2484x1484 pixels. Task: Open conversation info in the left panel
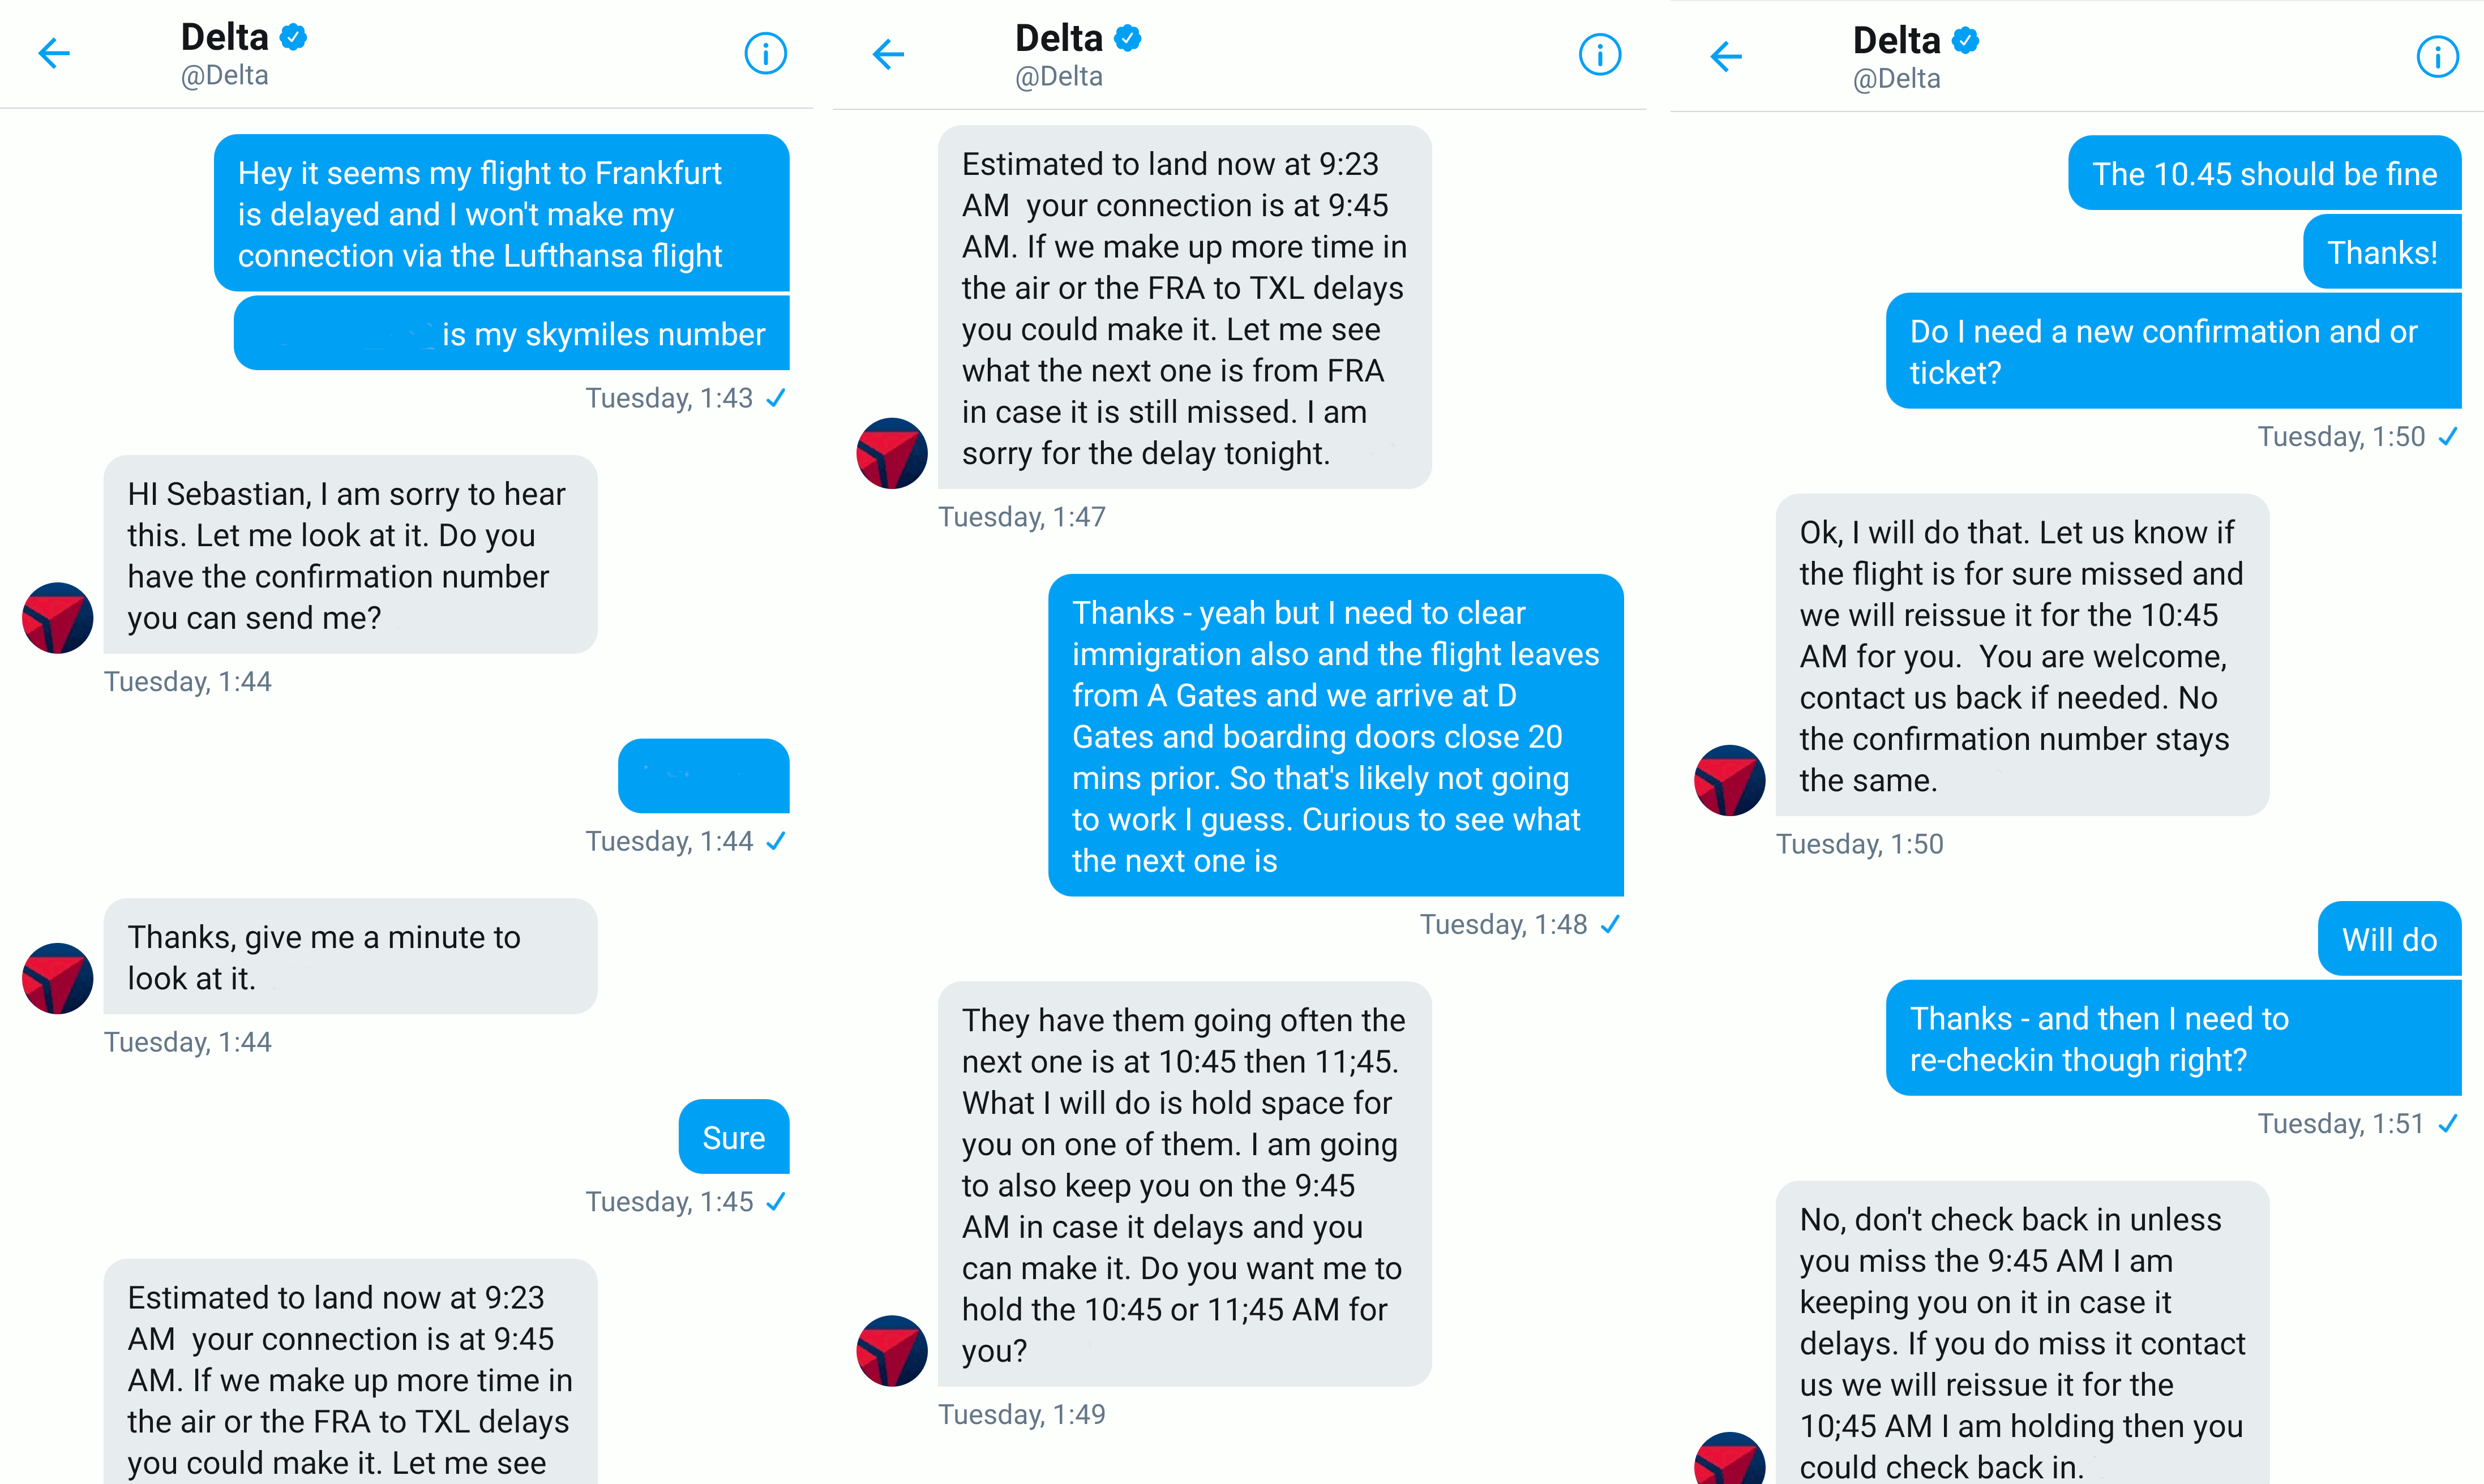coord(765,53)
